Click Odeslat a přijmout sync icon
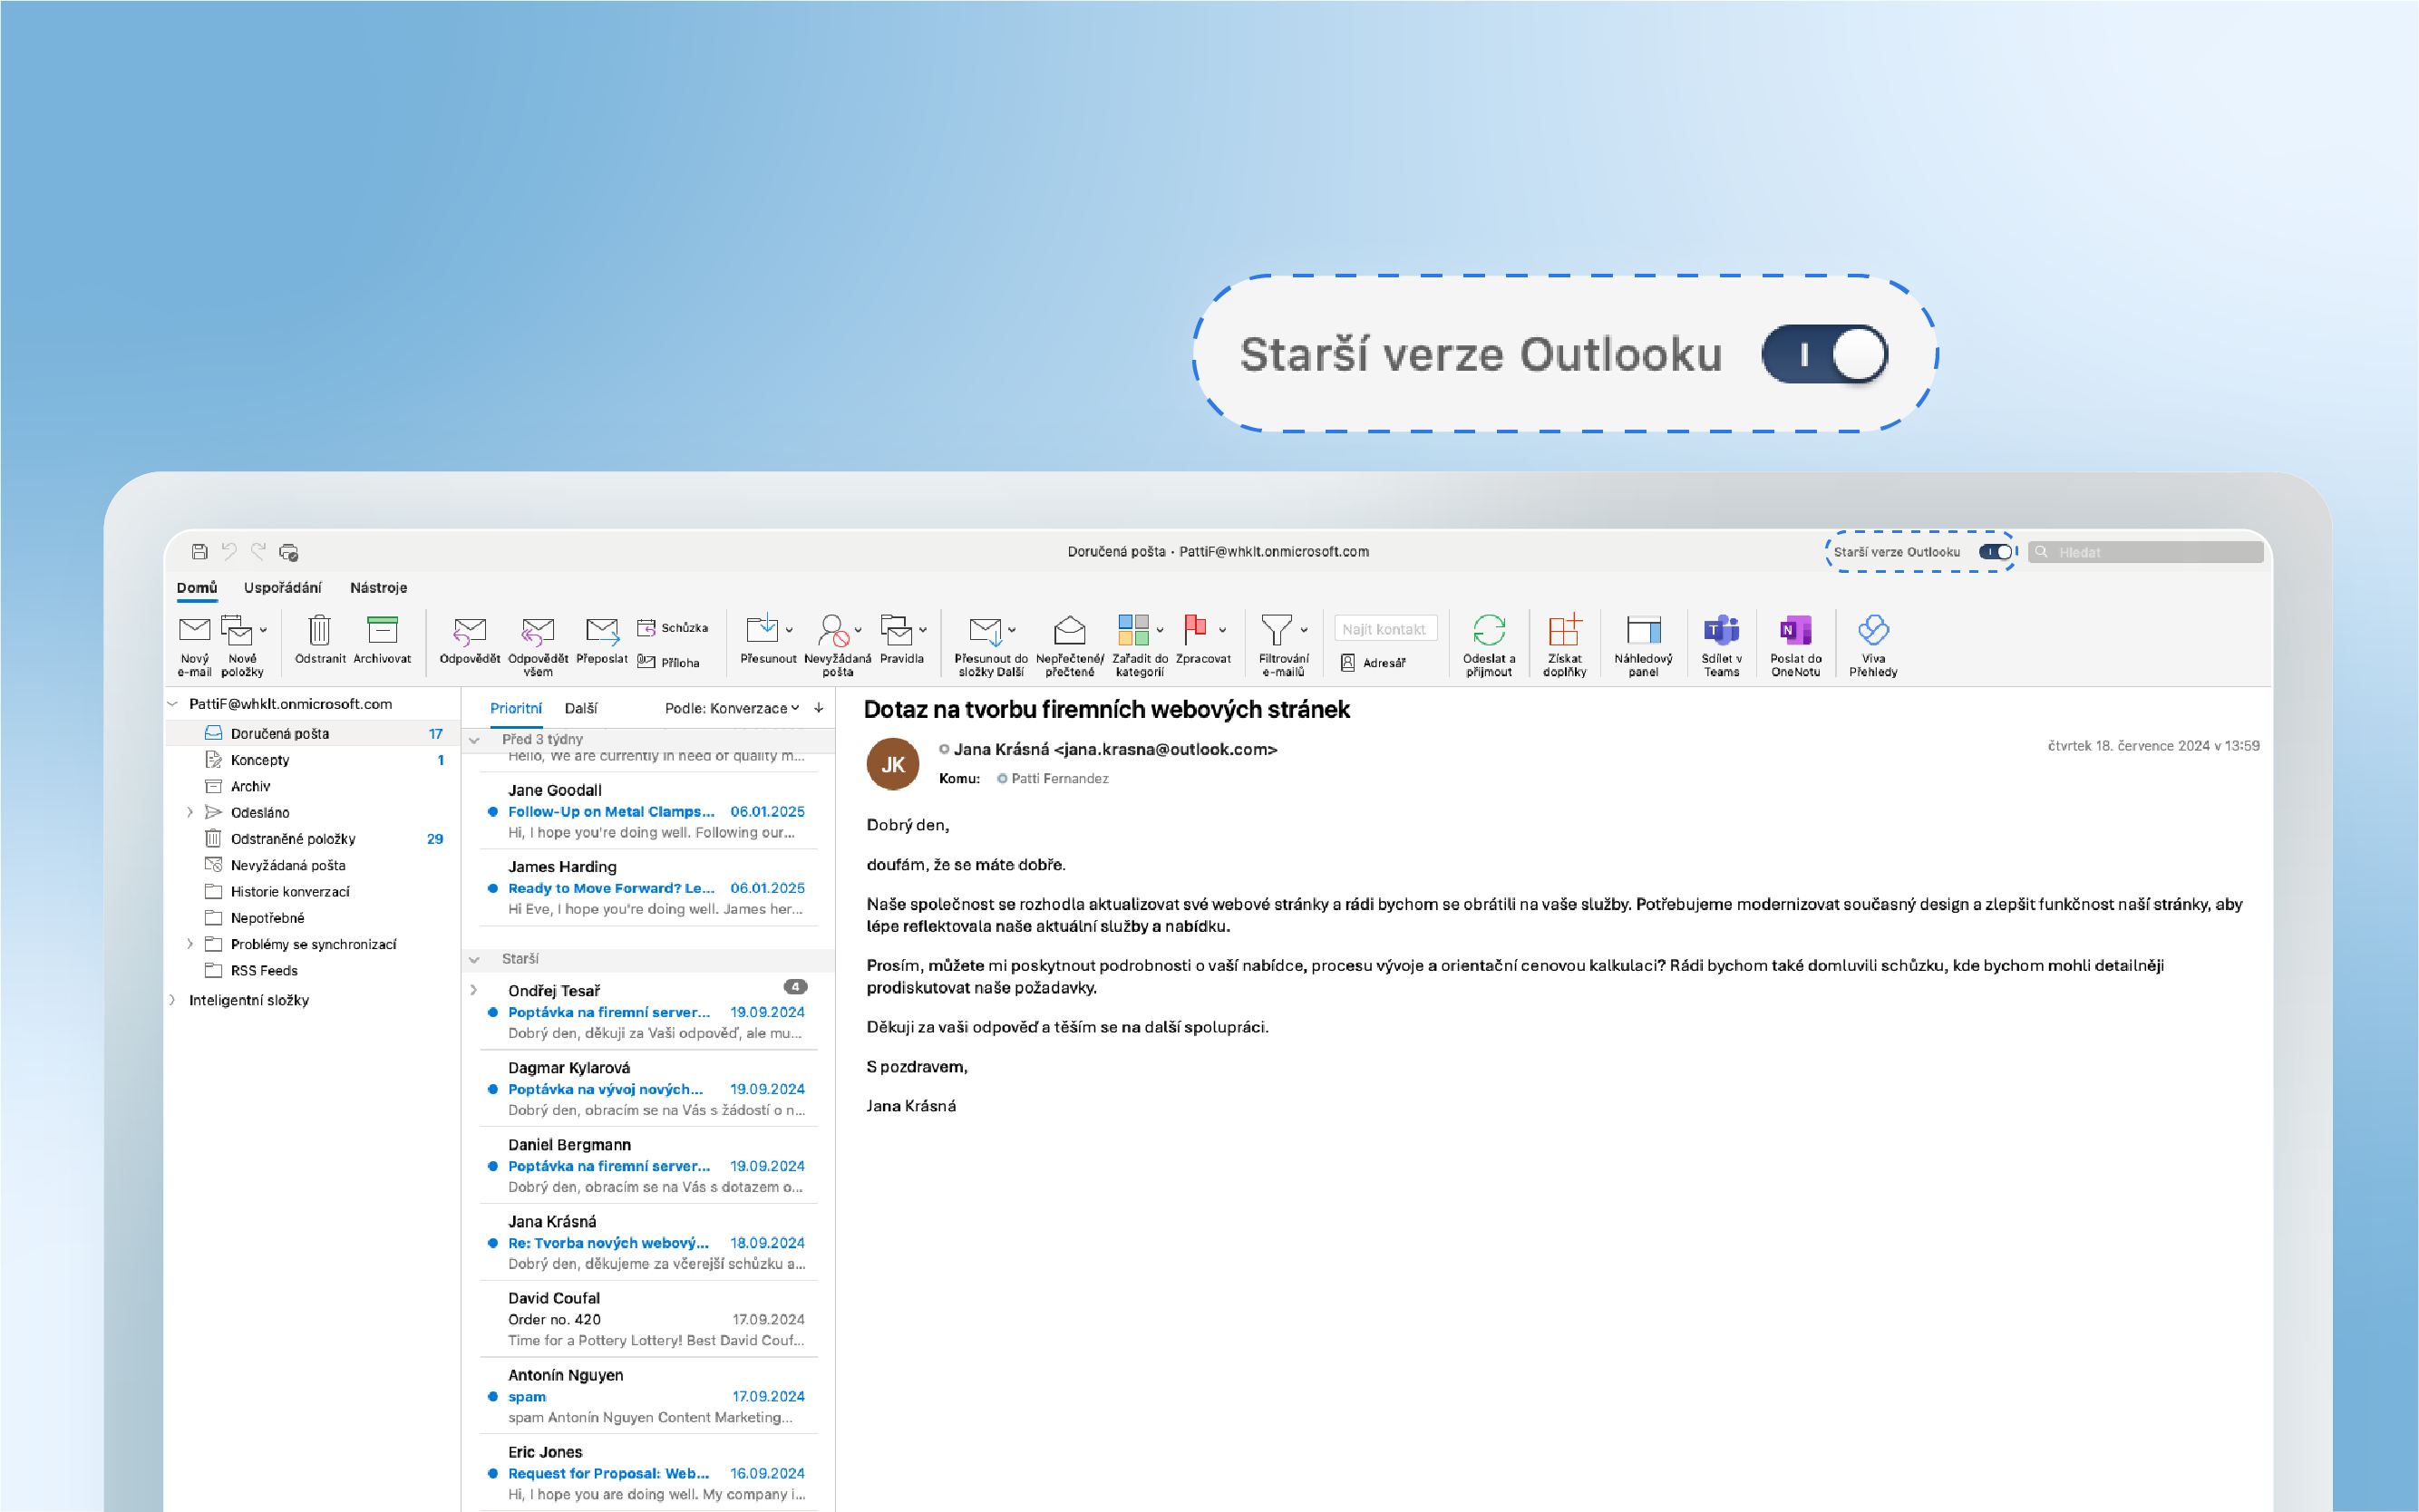 point(1489,630)
